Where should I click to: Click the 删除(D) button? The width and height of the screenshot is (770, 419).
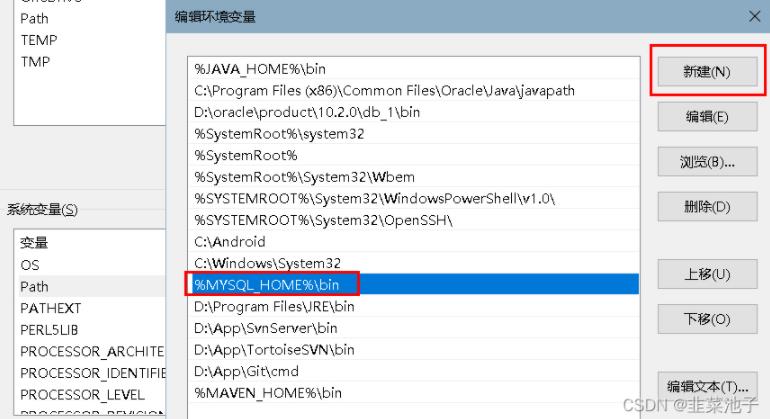[706, 207]
